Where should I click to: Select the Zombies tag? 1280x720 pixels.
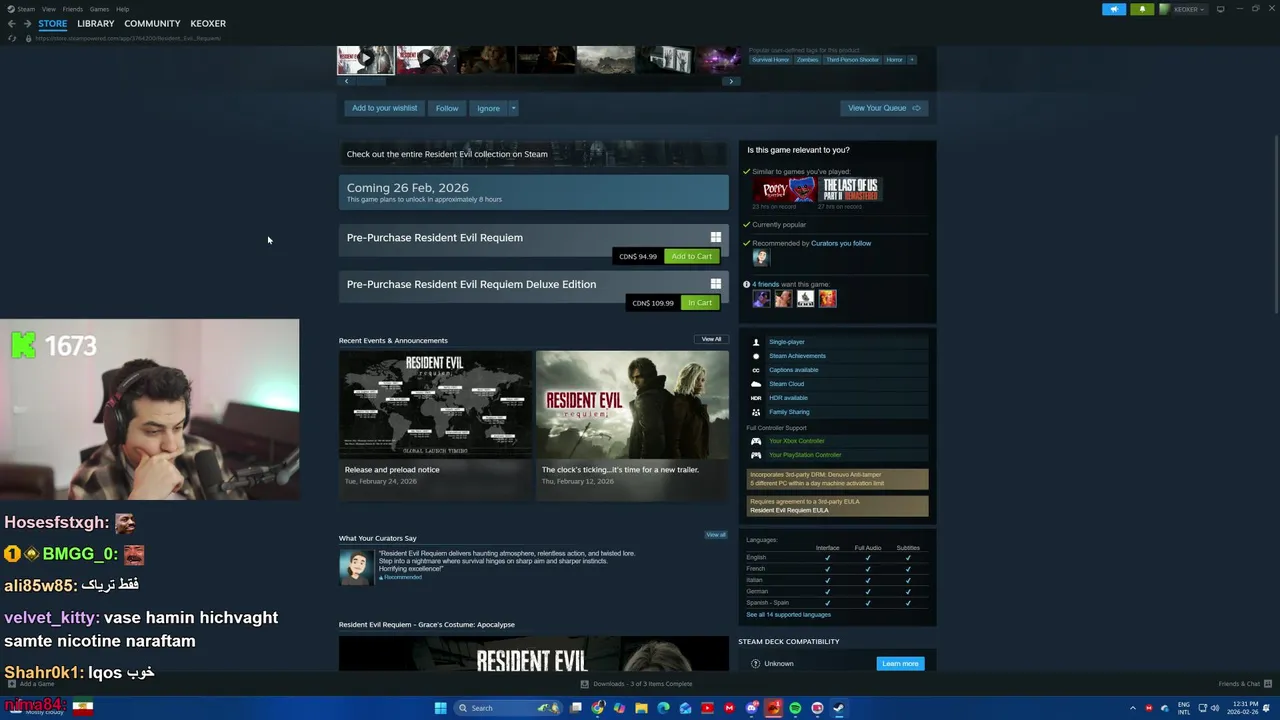click(807, 60)
